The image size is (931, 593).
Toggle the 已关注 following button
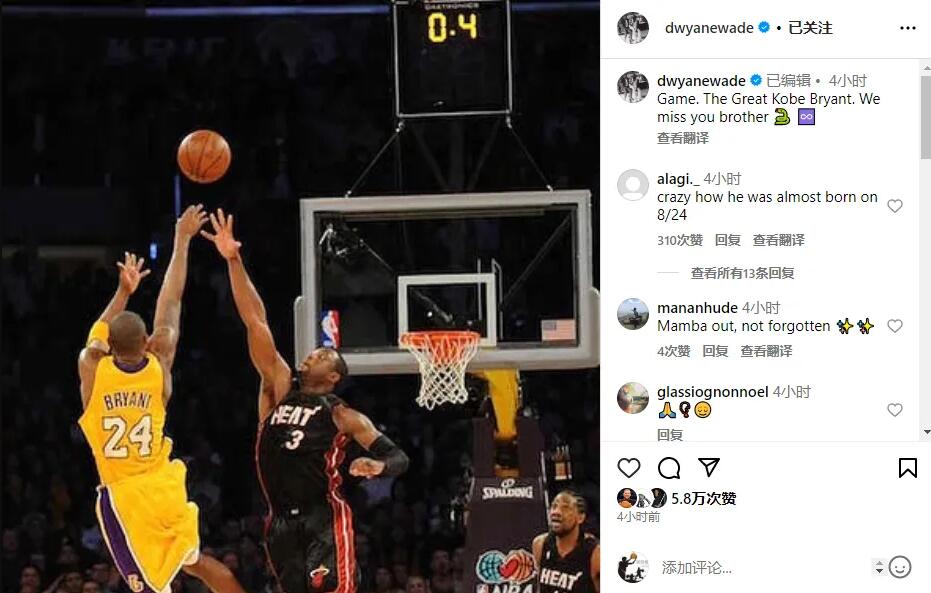tap(810, 28)
